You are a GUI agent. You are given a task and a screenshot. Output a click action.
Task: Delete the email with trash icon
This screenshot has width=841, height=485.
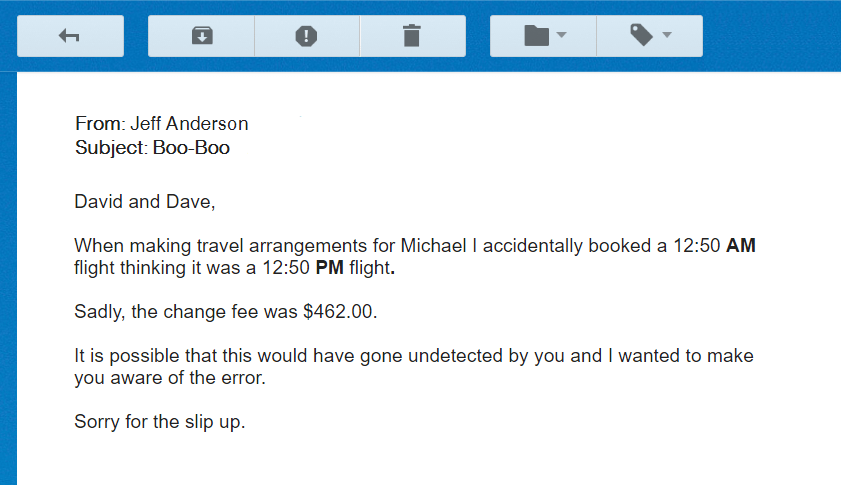coord(411,36)
